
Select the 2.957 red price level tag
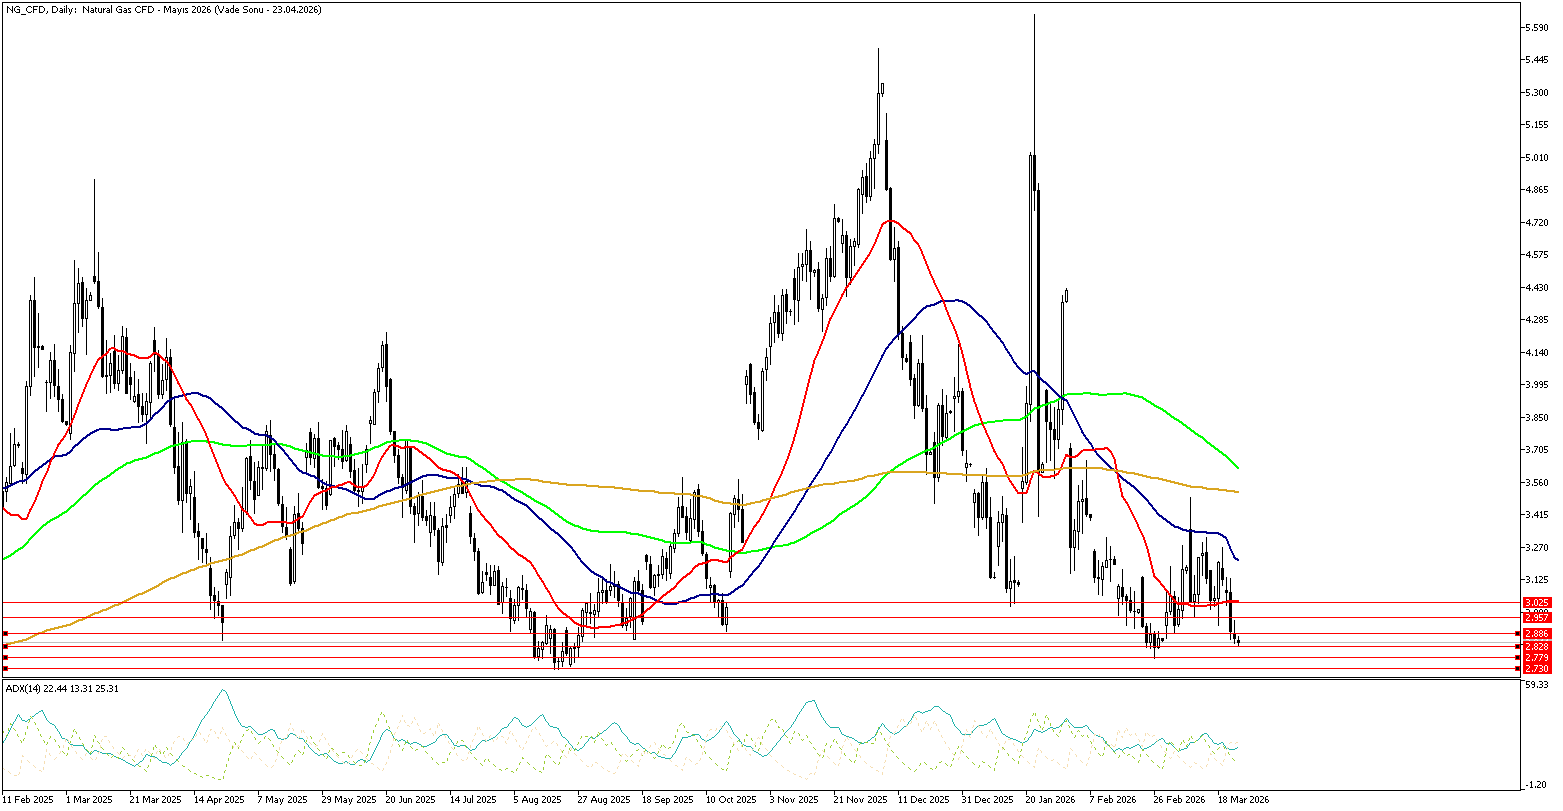pyautogui.click(x=1536, y=618)
